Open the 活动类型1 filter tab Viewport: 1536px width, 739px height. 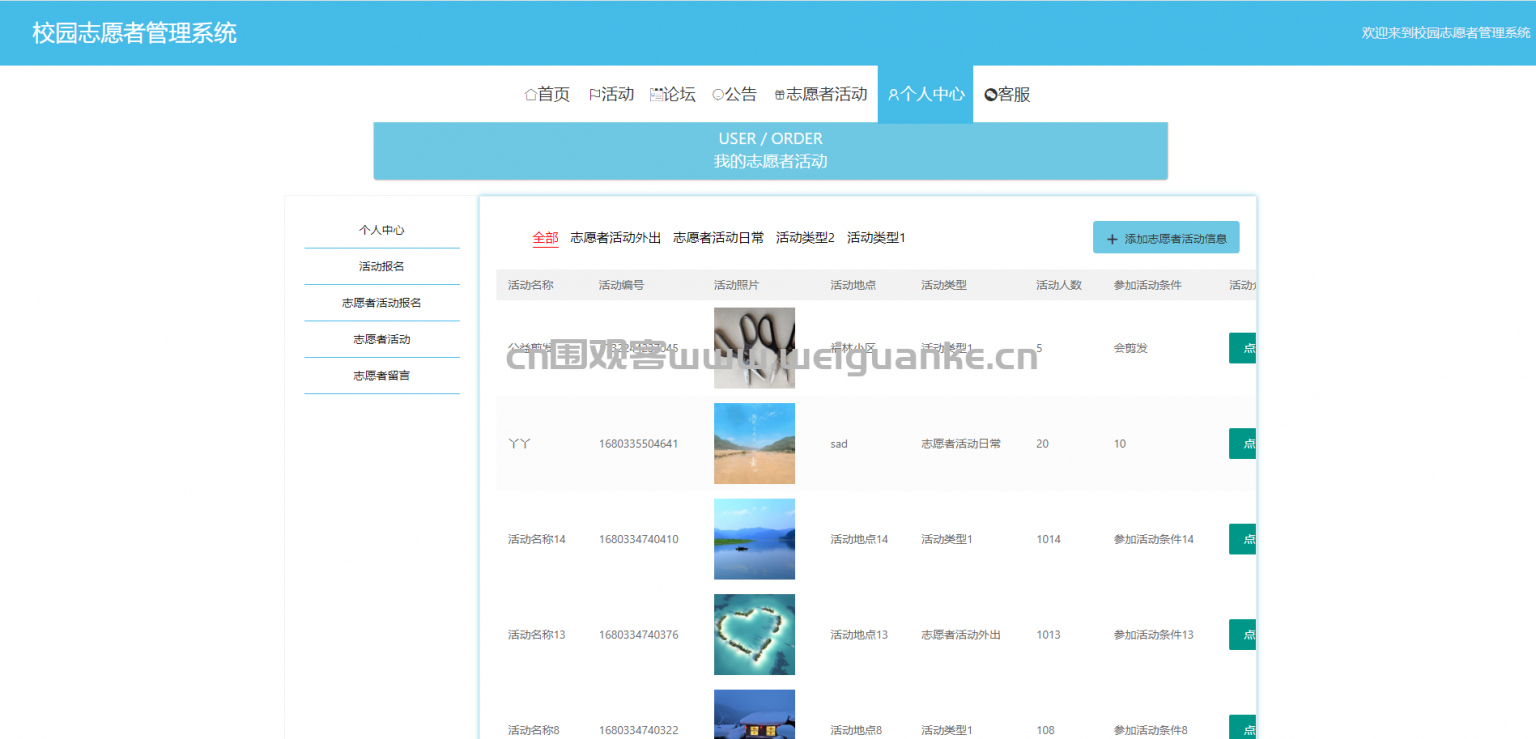point(876,237)
